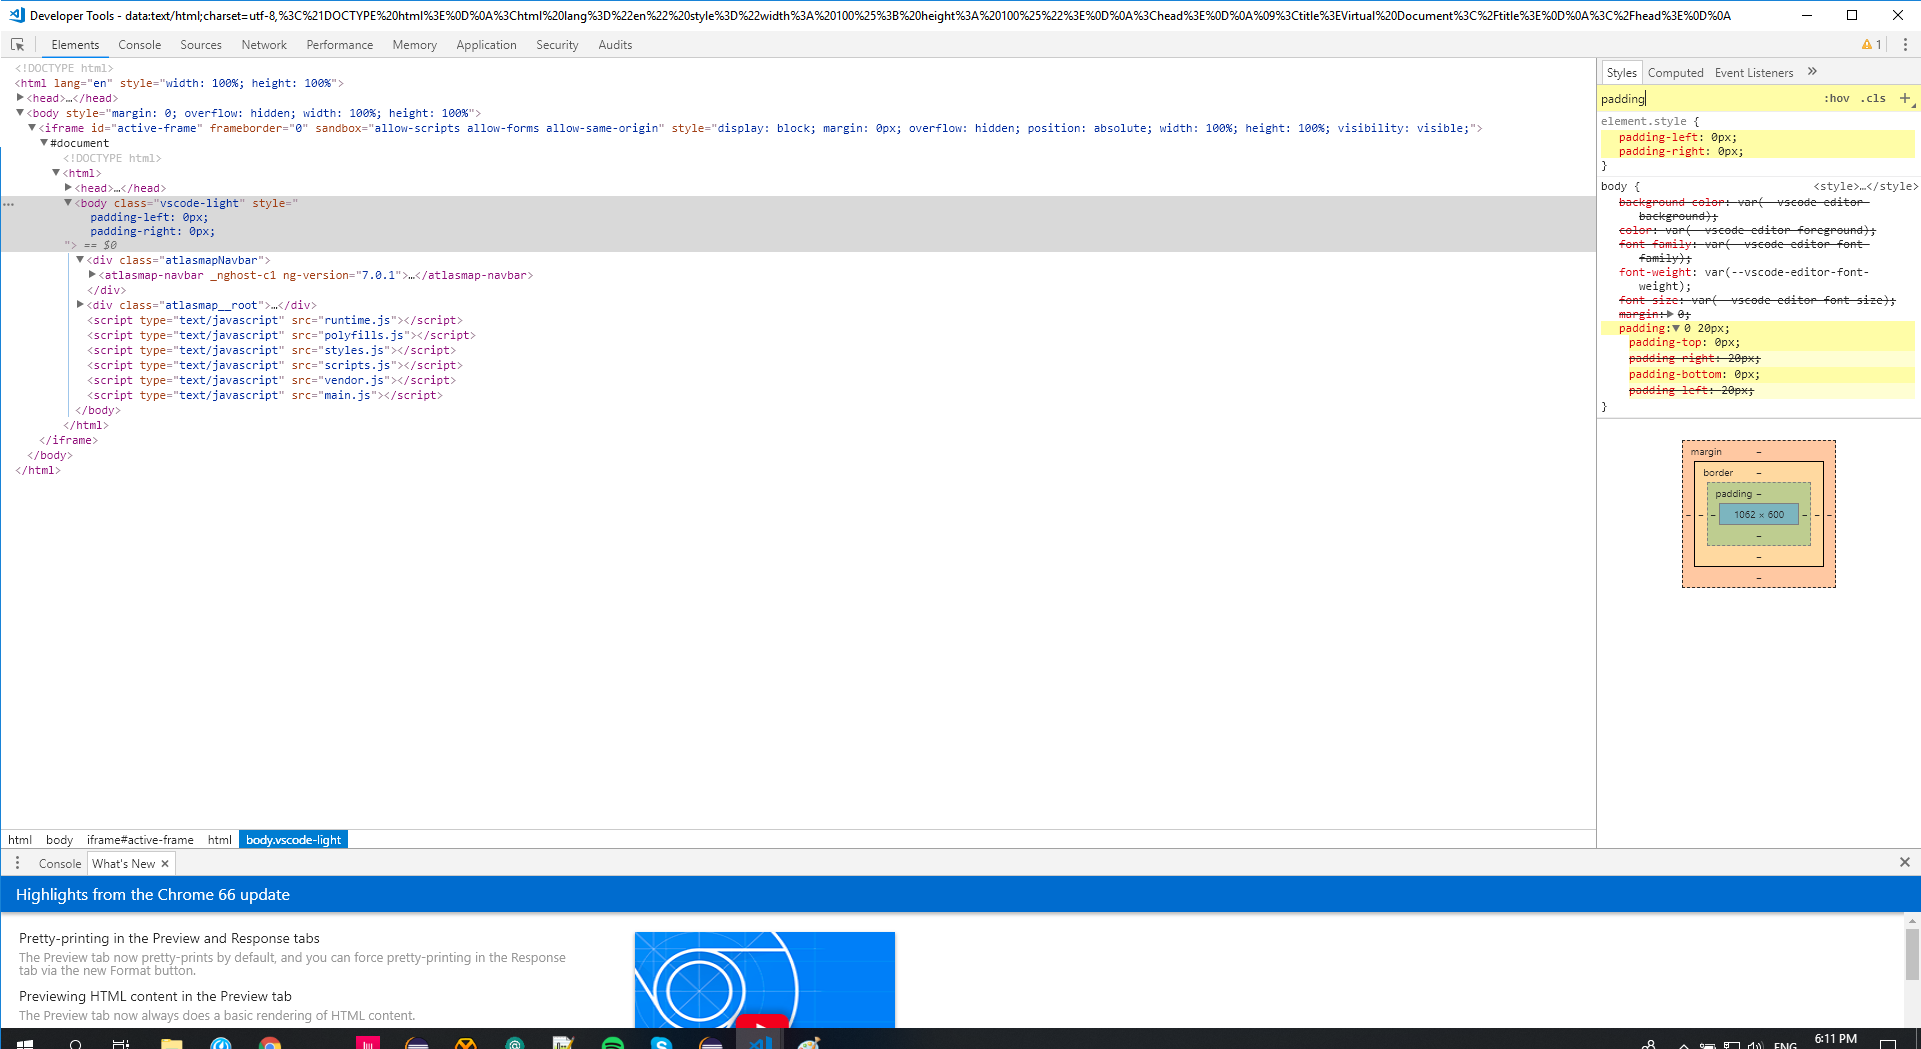Open the DevTools customize three-dot menu
This screenshot has height=1049, width=1921.
(x=1905, y=45)
